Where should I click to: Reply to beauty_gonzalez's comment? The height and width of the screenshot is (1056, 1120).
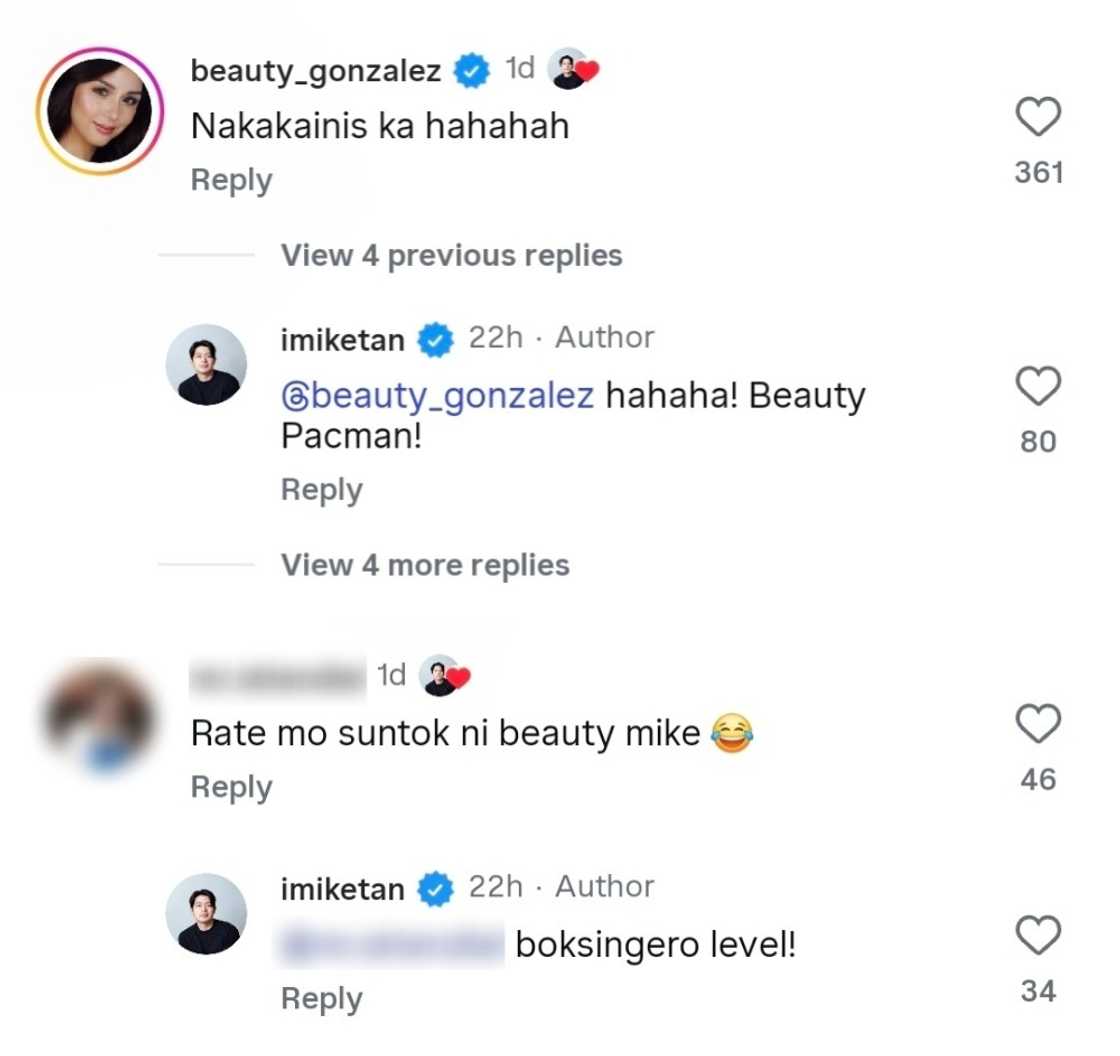[230, 179]
